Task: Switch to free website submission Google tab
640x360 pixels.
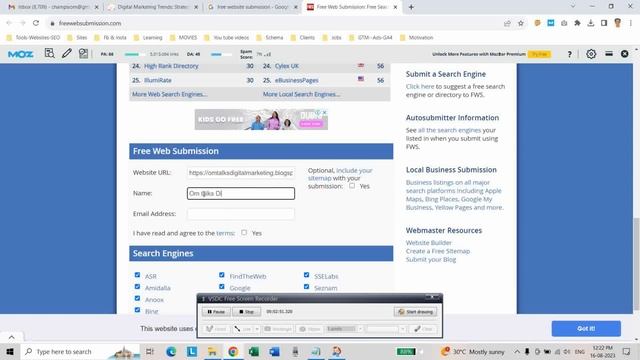Action: pyautogui.click(x=252, y=7)
